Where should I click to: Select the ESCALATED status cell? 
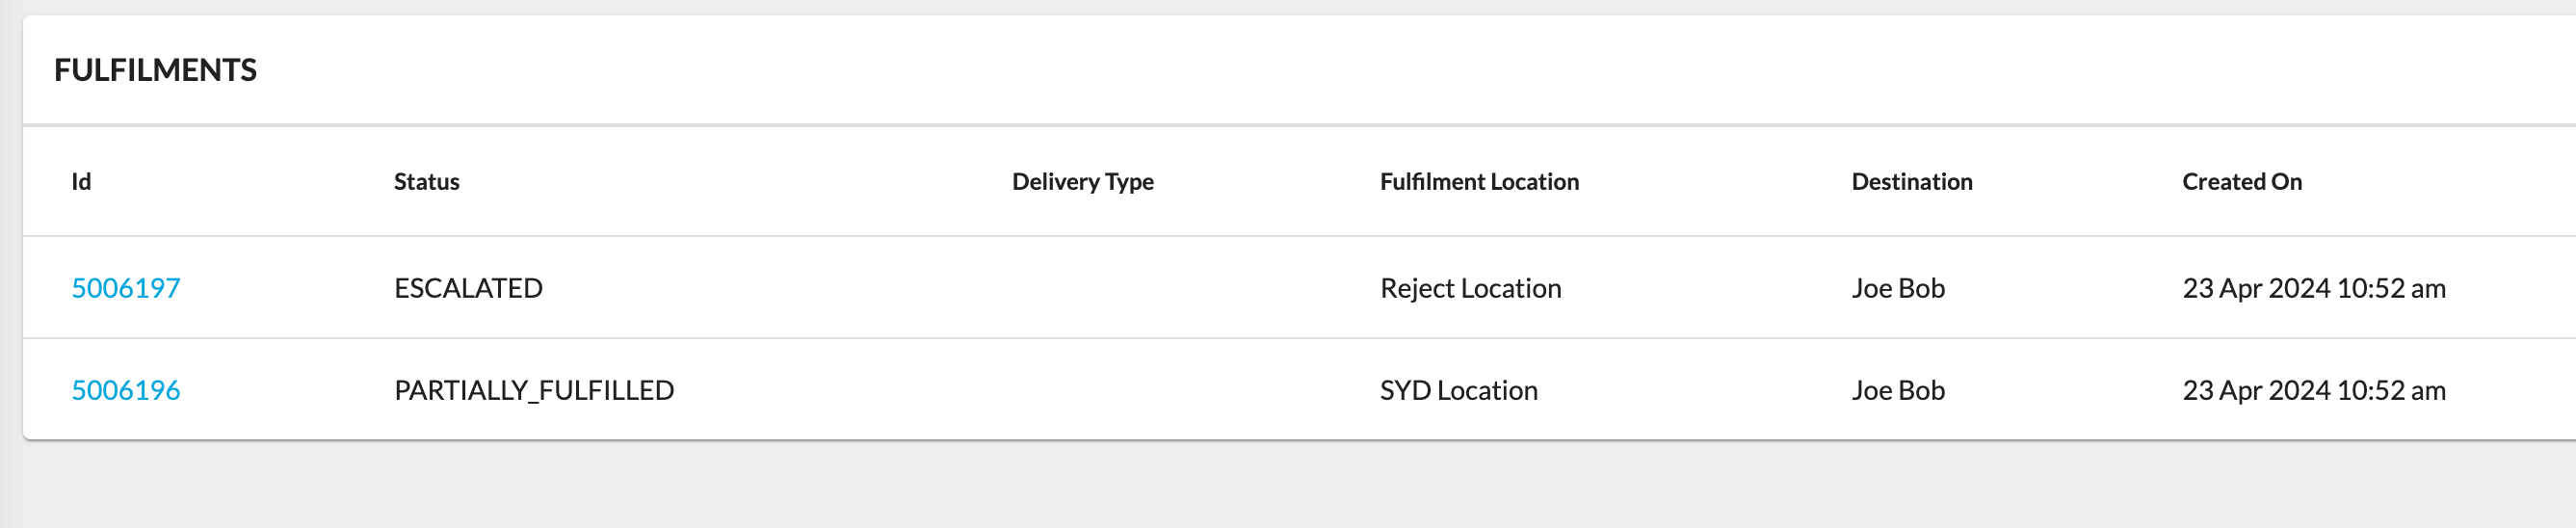[x=468, y=288]
